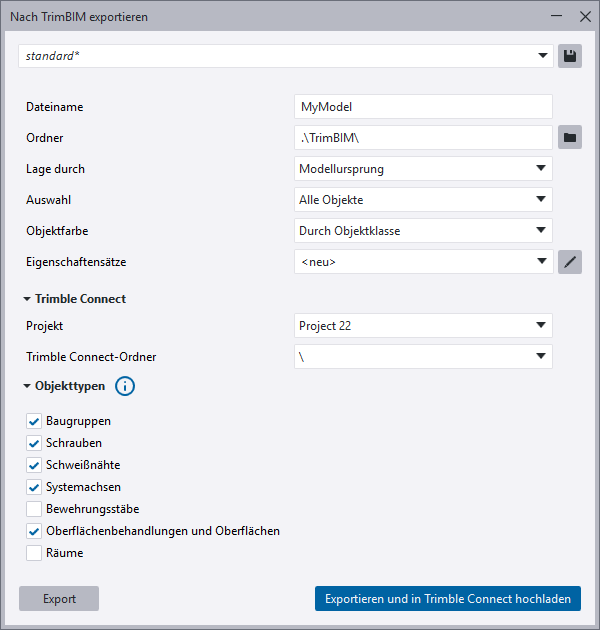Click Exportieren und in Trimble Connect hochladen

pos(447,599)
